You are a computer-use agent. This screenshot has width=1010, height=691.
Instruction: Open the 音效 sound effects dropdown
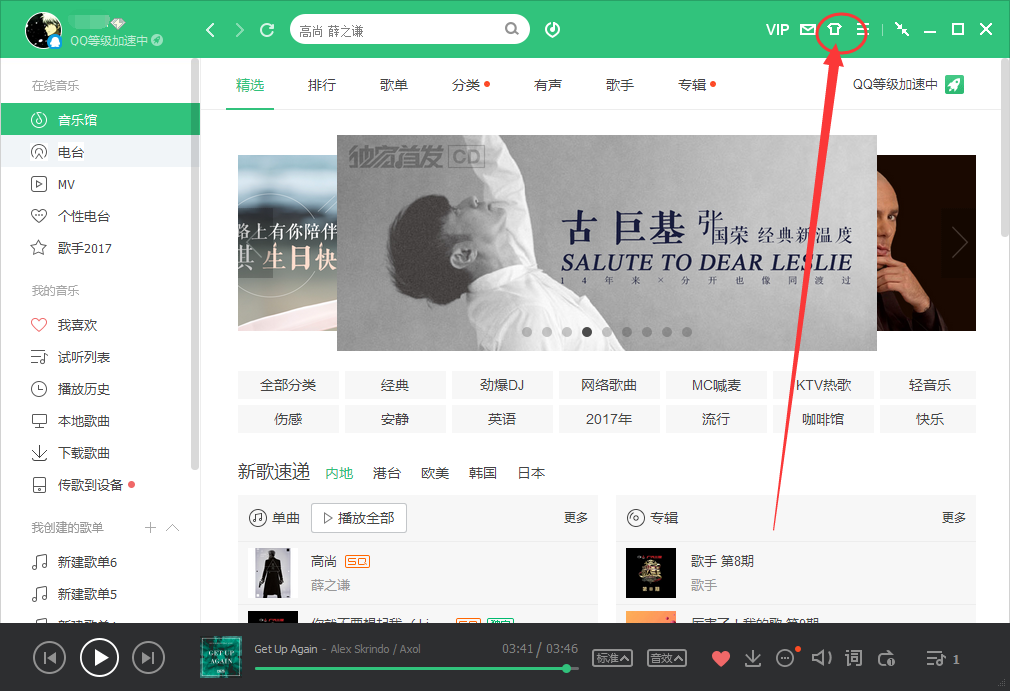click(x=666, y=658)
